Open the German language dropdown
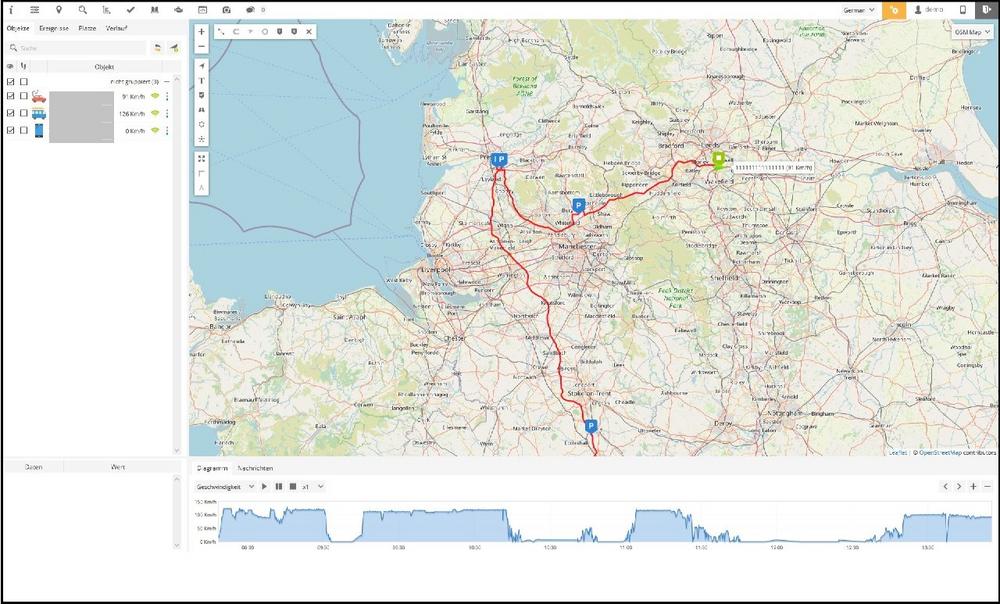The image size is (1000, 604). [859, 9]
